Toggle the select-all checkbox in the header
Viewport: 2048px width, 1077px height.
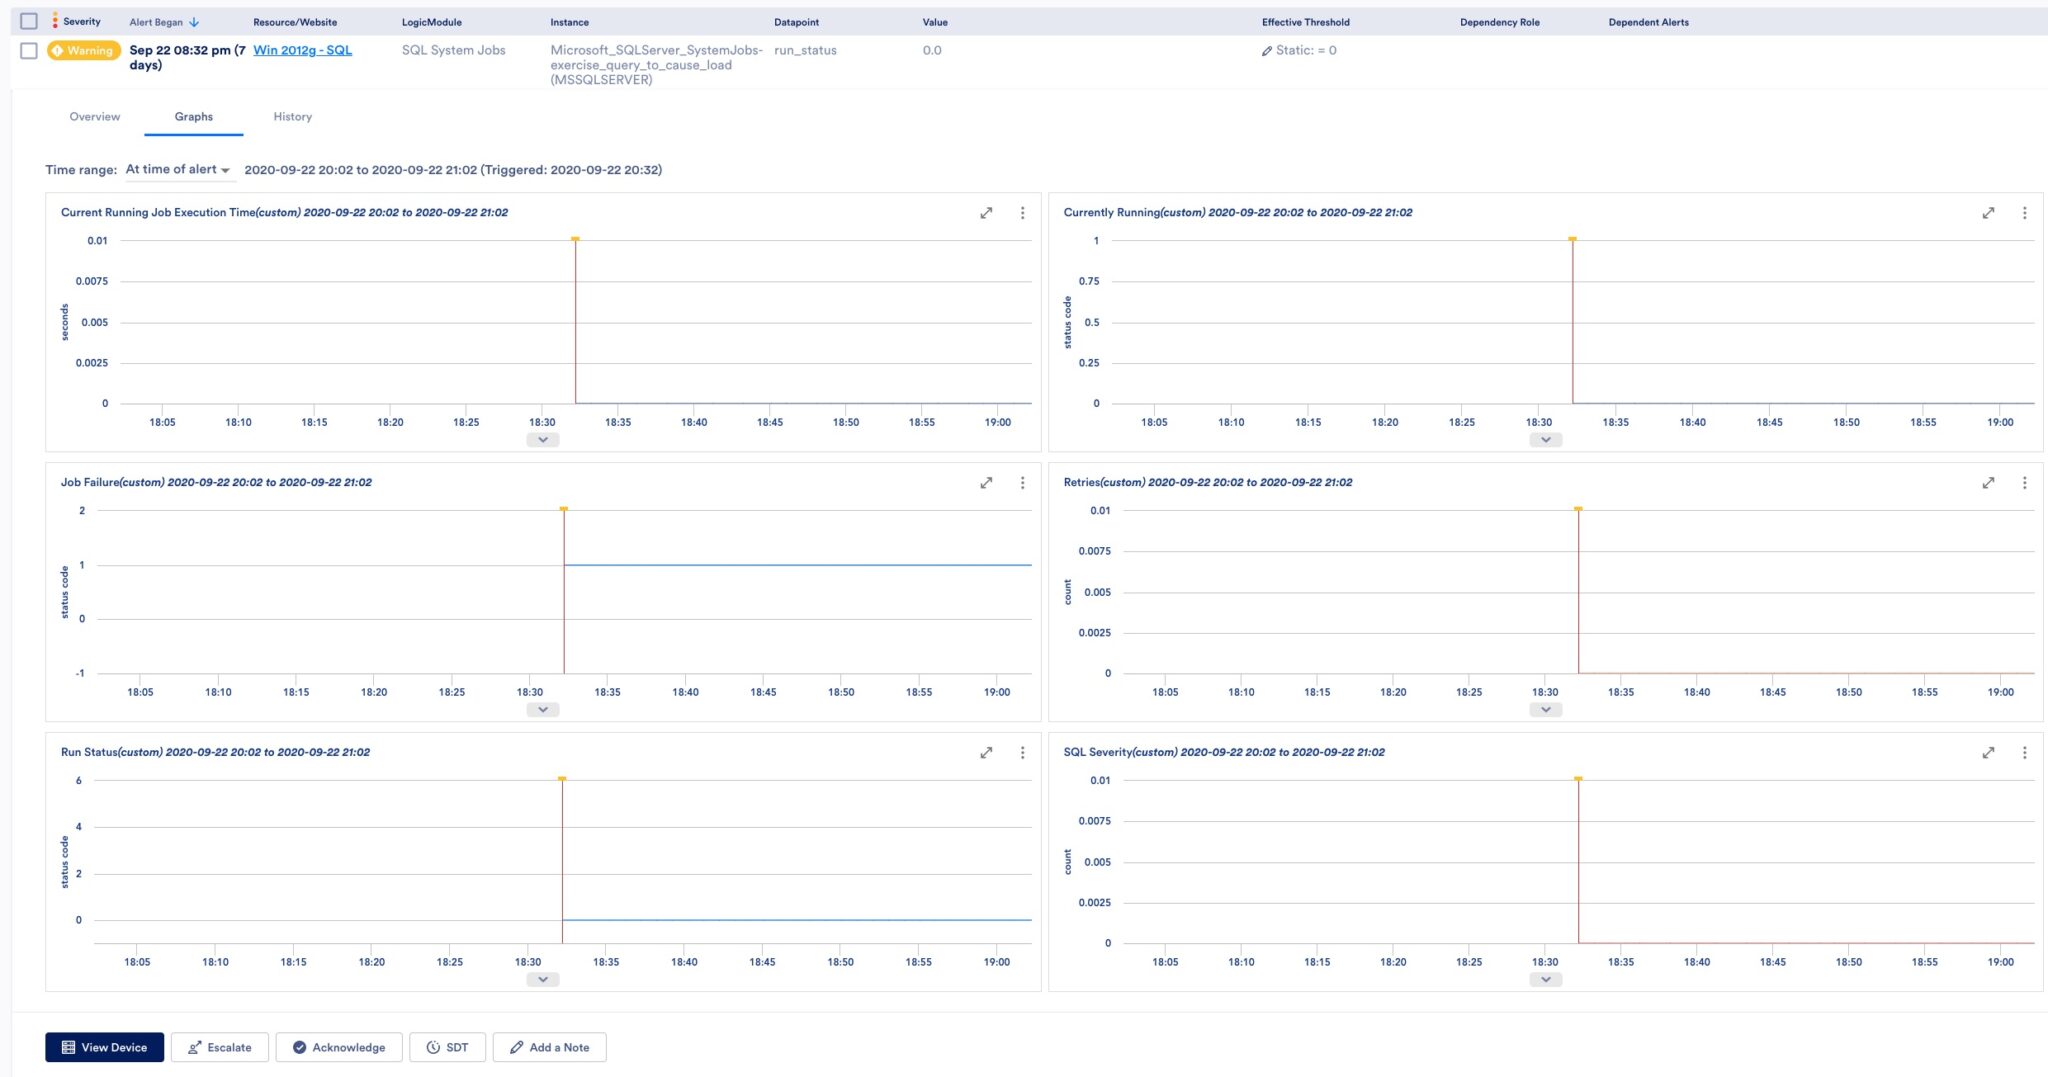(28, 21)
